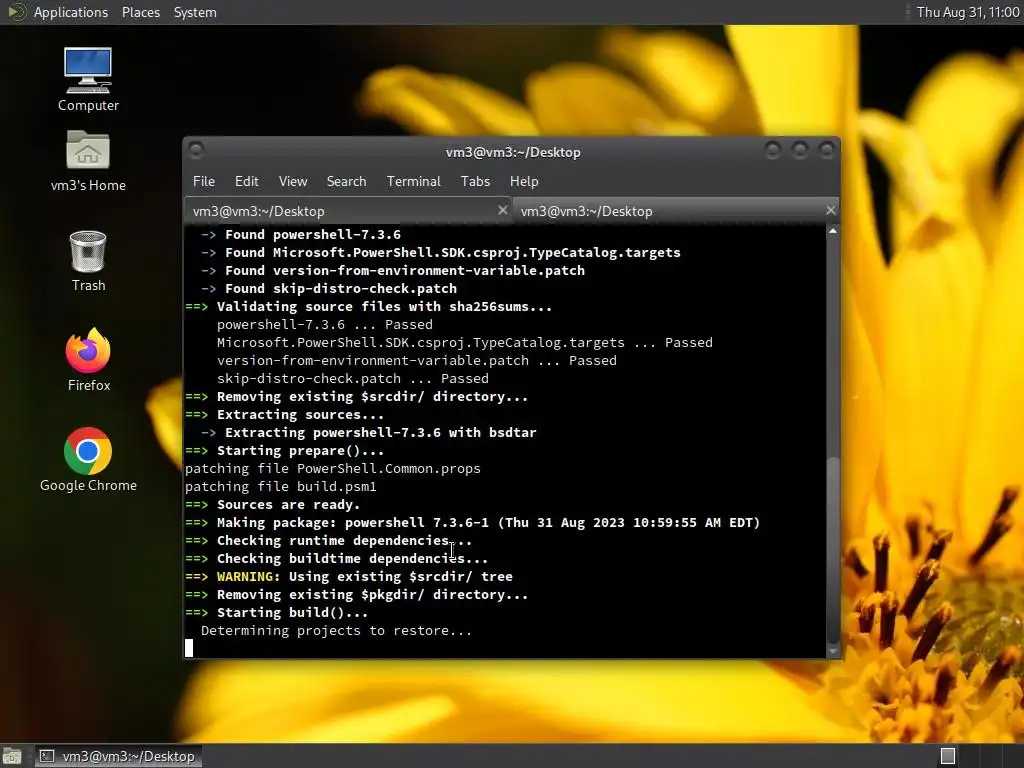Click the workspace switcher square in bottom panel
This screenshot has height=768, width=1024.
(948, 756)
